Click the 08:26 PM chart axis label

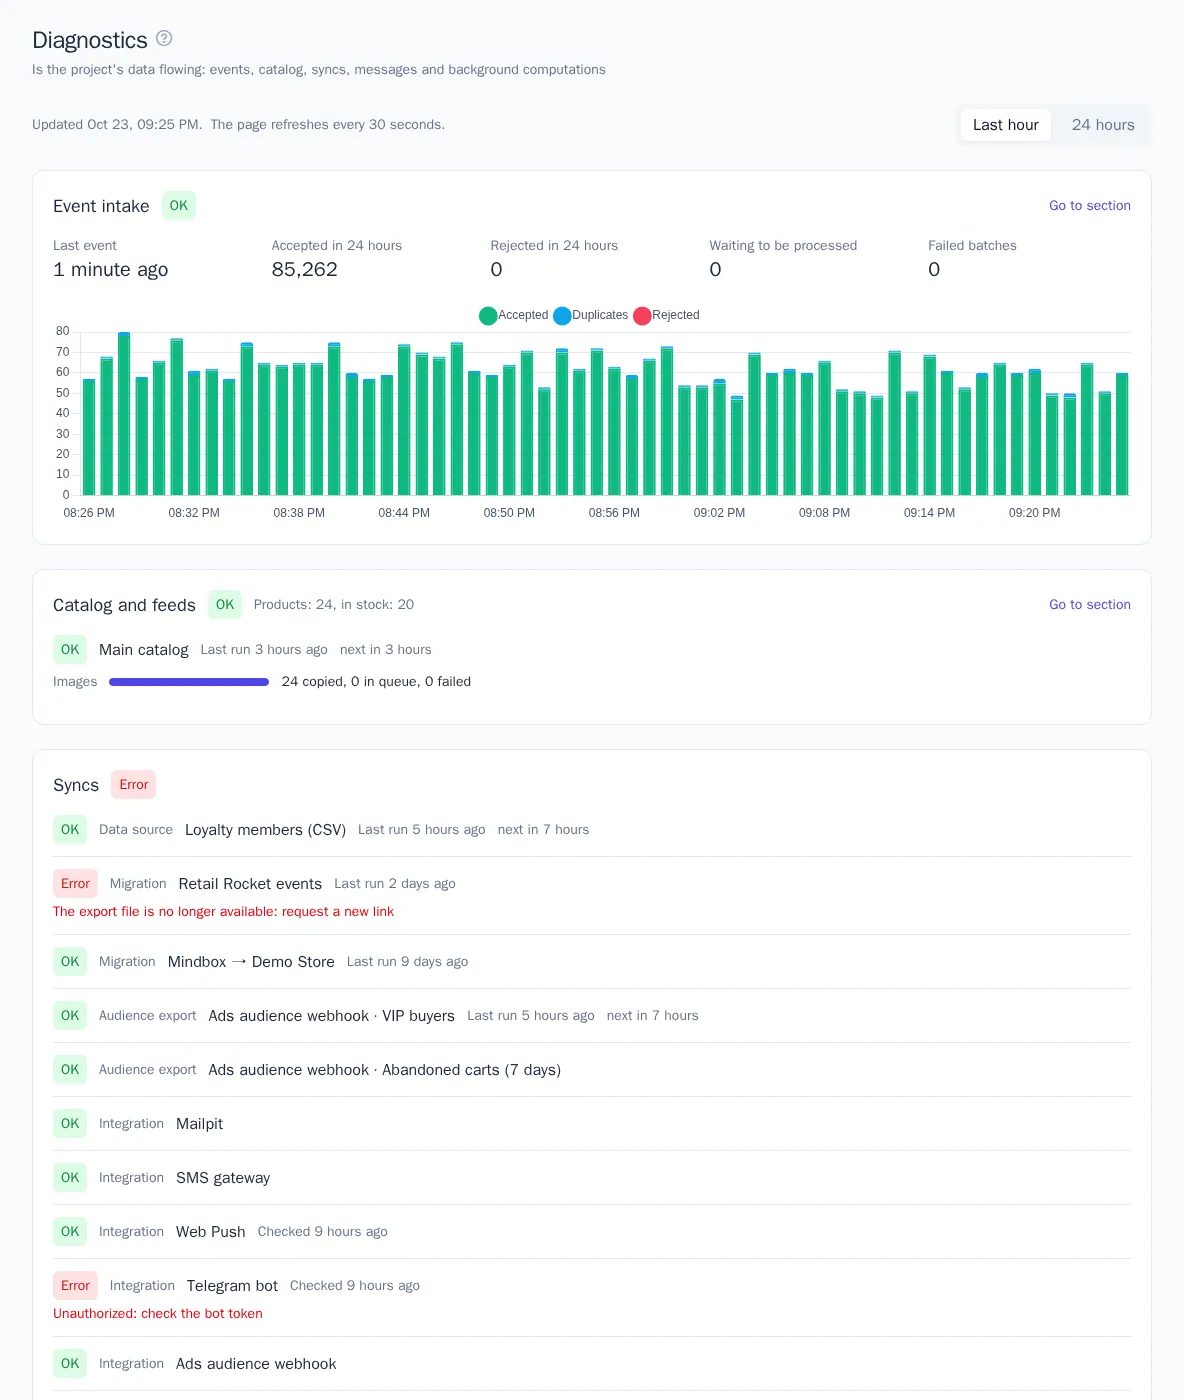pyautogui.click(x=89, y=512)
